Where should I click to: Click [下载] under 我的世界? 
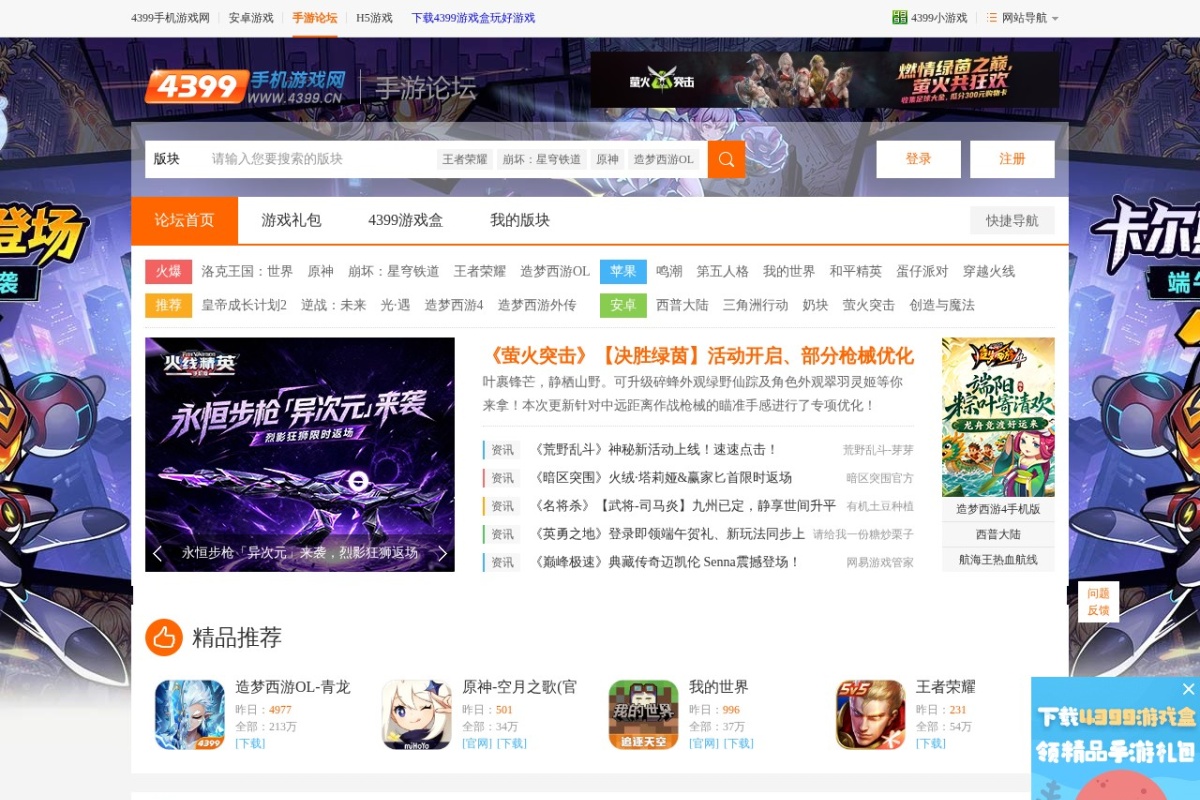click(x=738, y=743)
